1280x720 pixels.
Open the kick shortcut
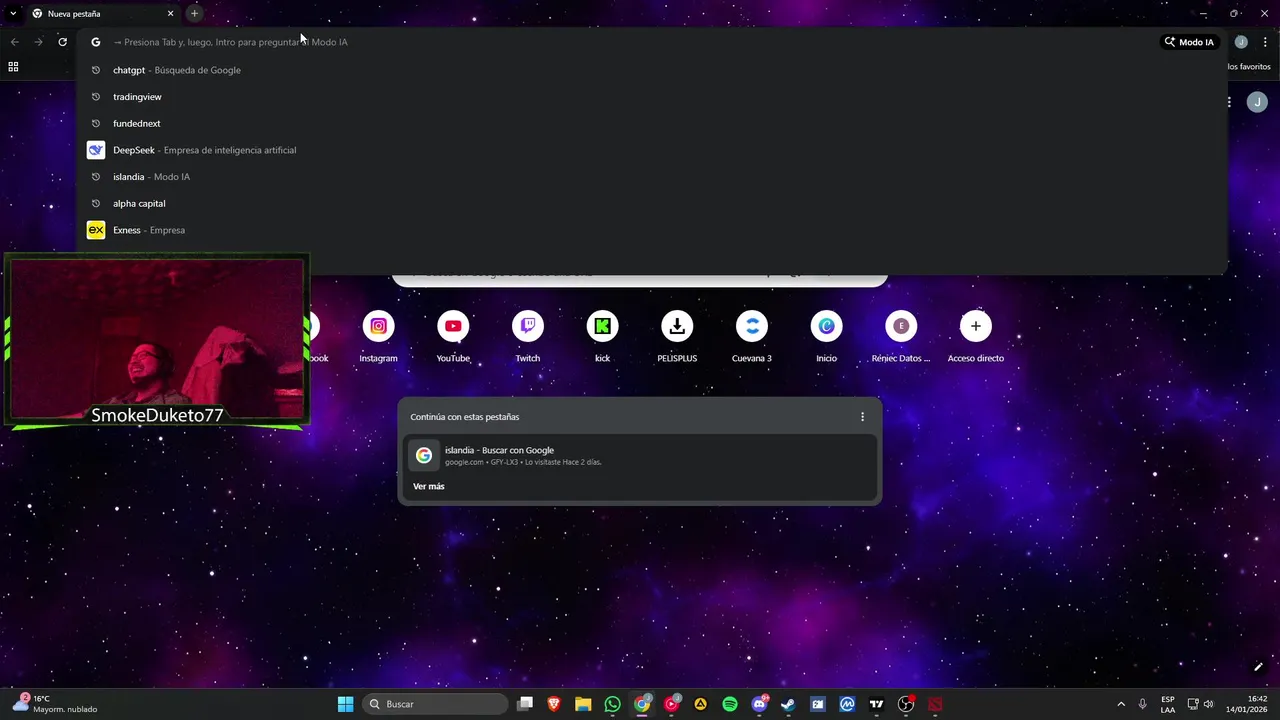(602, 336)
